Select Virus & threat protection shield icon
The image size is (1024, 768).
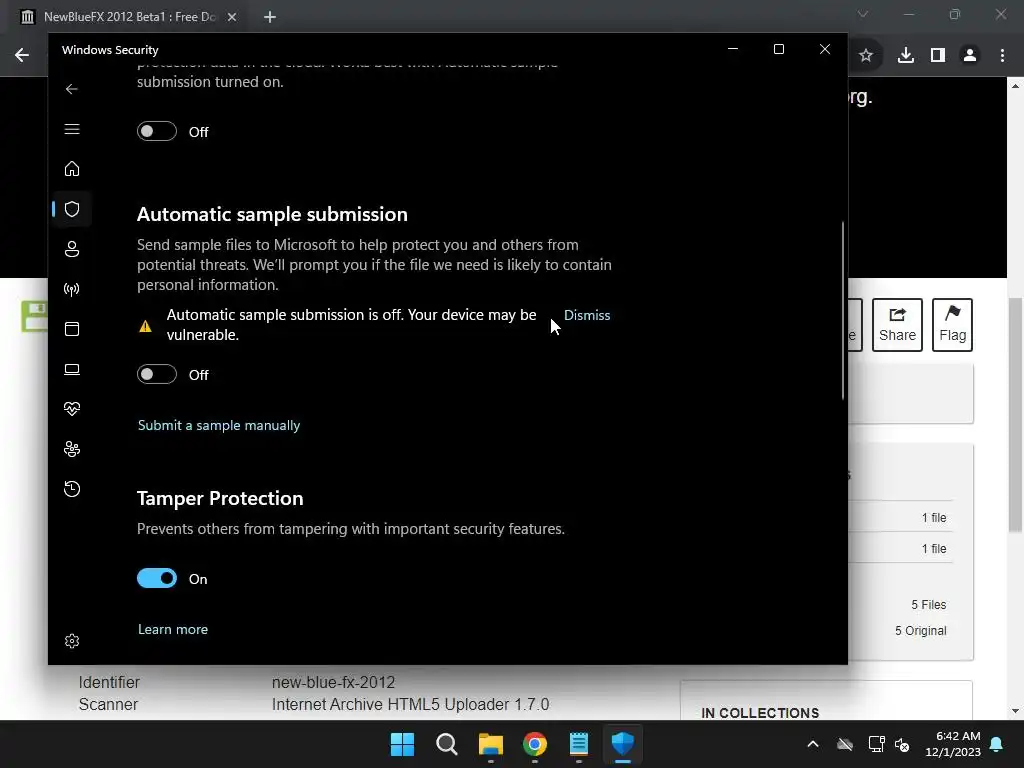coord(72,209)
